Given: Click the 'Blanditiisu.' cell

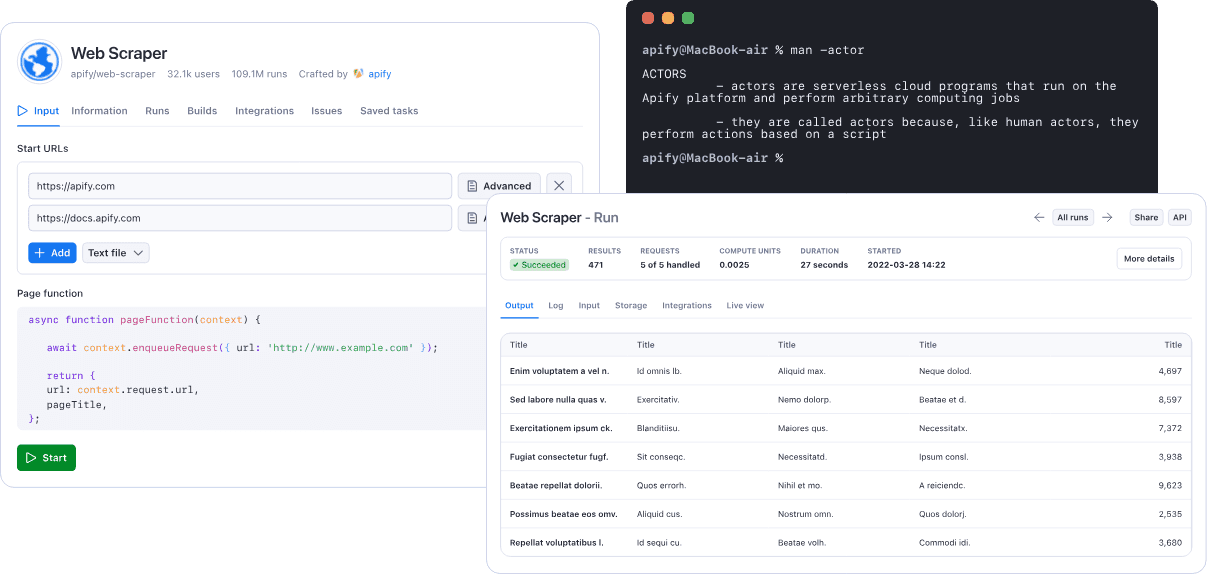Looking at the screenshot, I should 658,428.
